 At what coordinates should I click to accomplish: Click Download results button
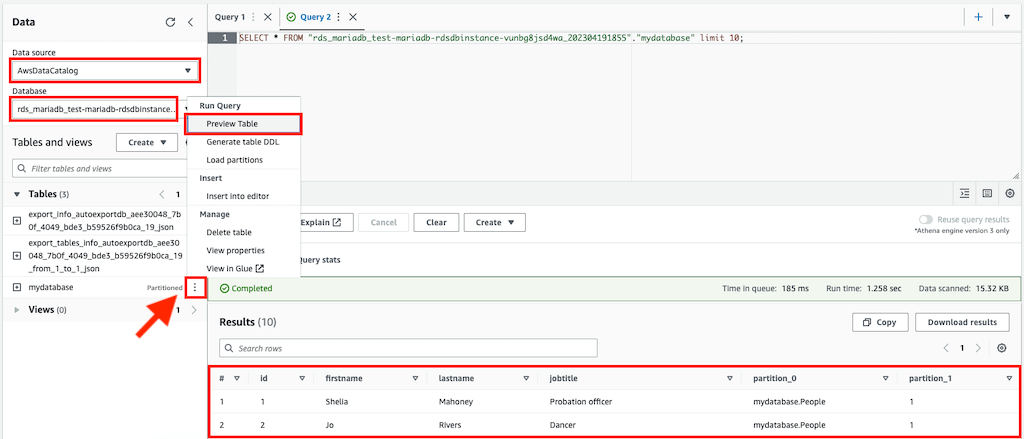pyautogui.click(x=963, y=322)
